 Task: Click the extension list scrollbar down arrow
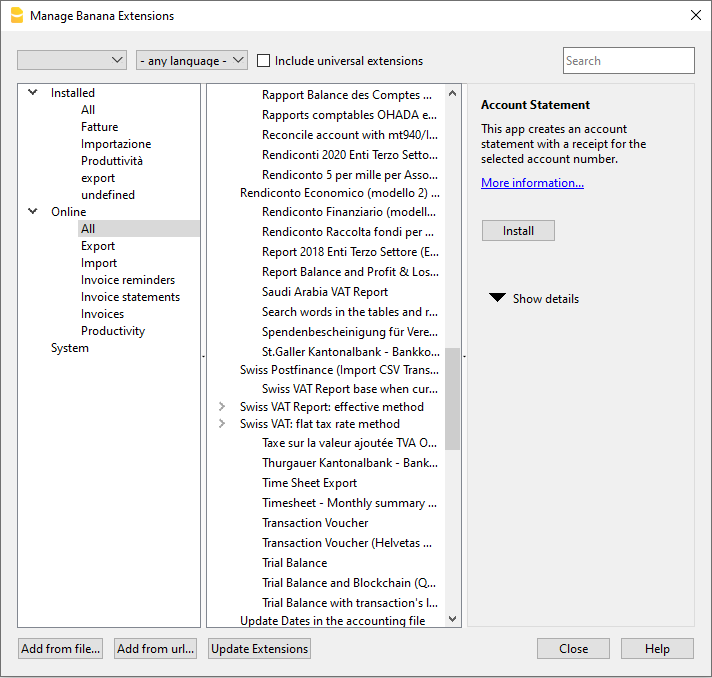pyautogui.click(x=452, y=619)
